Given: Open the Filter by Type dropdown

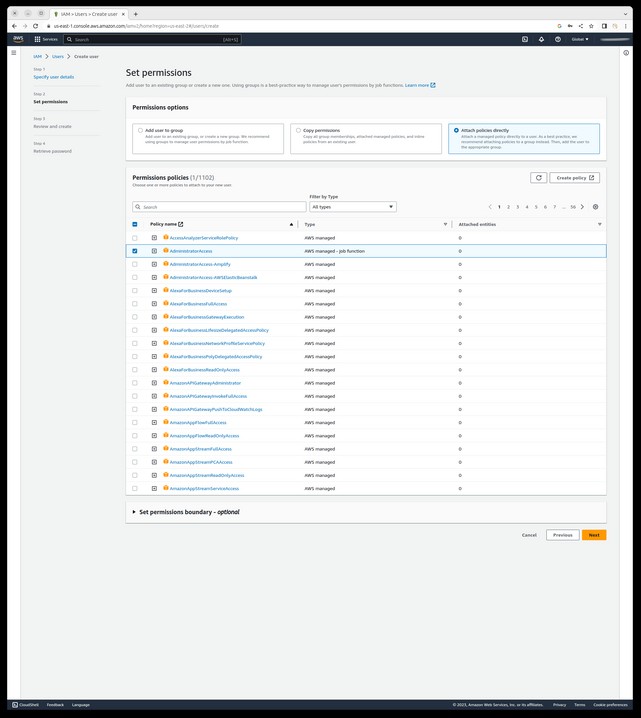Looking at the screenshot, I should pyautogui.click(x=353, y=207).
